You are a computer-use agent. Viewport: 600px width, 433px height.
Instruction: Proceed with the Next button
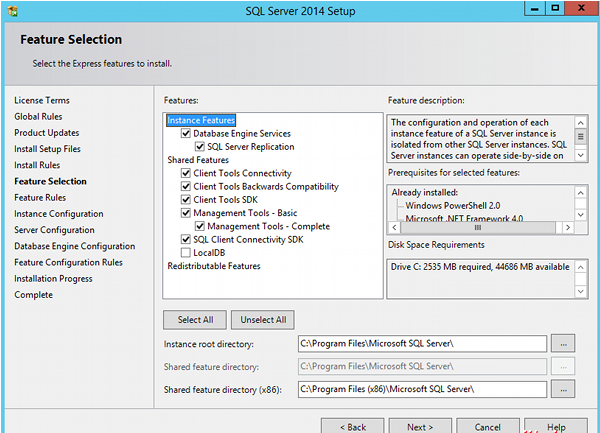pos(420,426)
